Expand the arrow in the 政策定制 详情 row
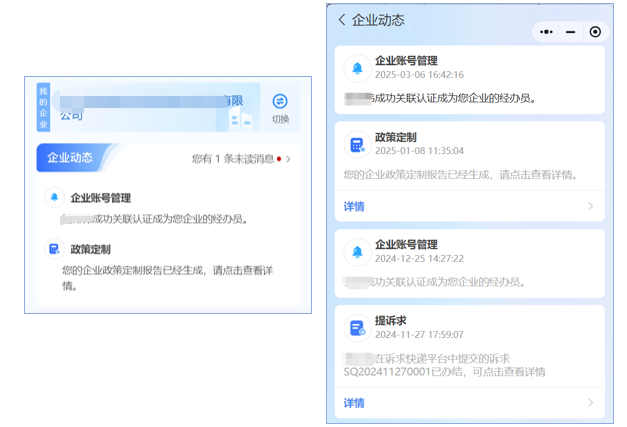The height and width of the screenshot is (427, 627). (x=590, y=207)
